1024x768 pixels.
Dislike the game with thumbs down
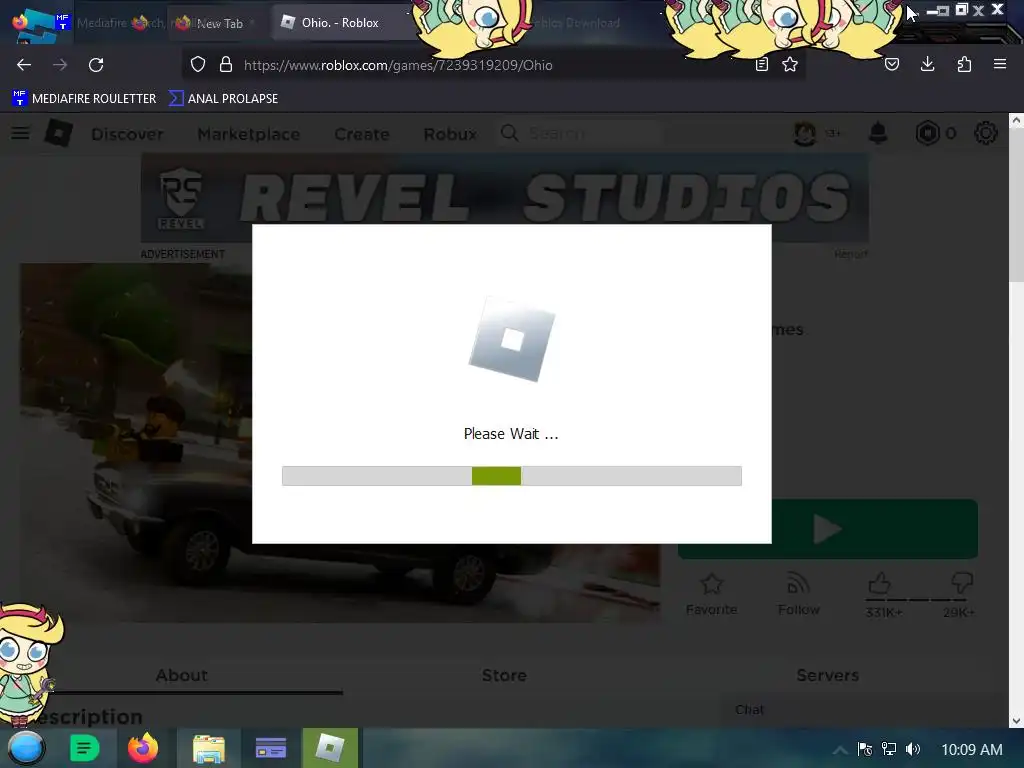click(x=962, y=583)
